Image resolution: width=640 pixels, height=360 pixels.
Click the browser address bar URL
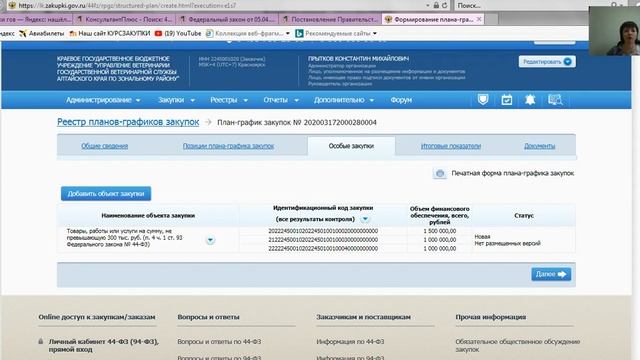tap(127, 6)
